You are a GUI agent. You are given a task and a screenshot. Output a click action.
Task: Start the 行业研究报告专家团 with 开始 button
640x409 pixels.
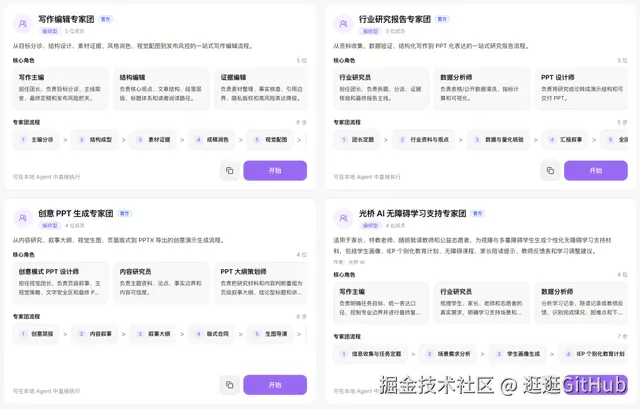[x=596, y=171]
